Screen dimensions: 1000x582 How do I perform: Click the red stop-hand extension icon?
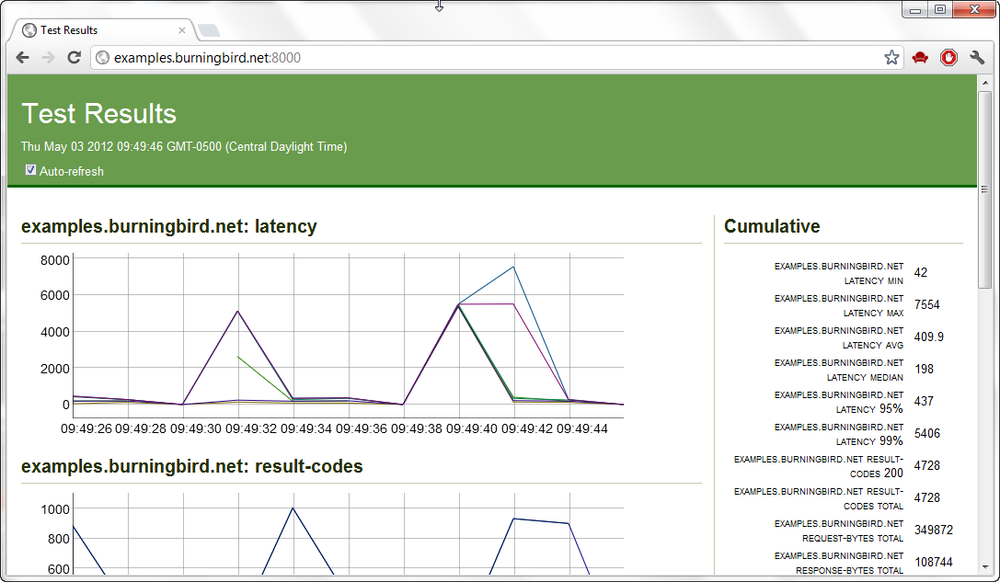click(948, 58)
